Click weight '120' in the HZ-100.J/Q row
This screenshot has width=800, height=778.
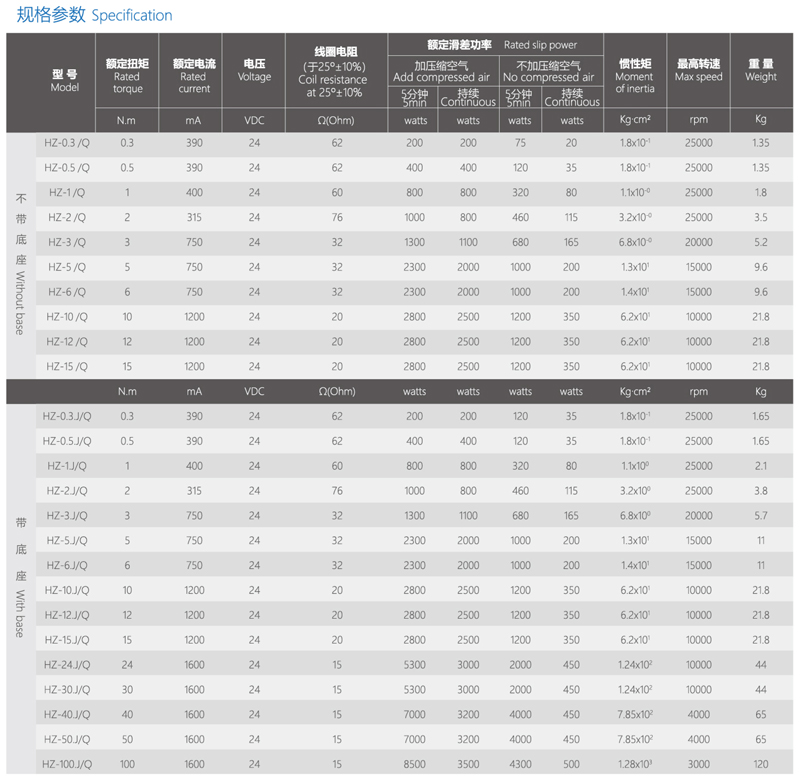point(761,764)
